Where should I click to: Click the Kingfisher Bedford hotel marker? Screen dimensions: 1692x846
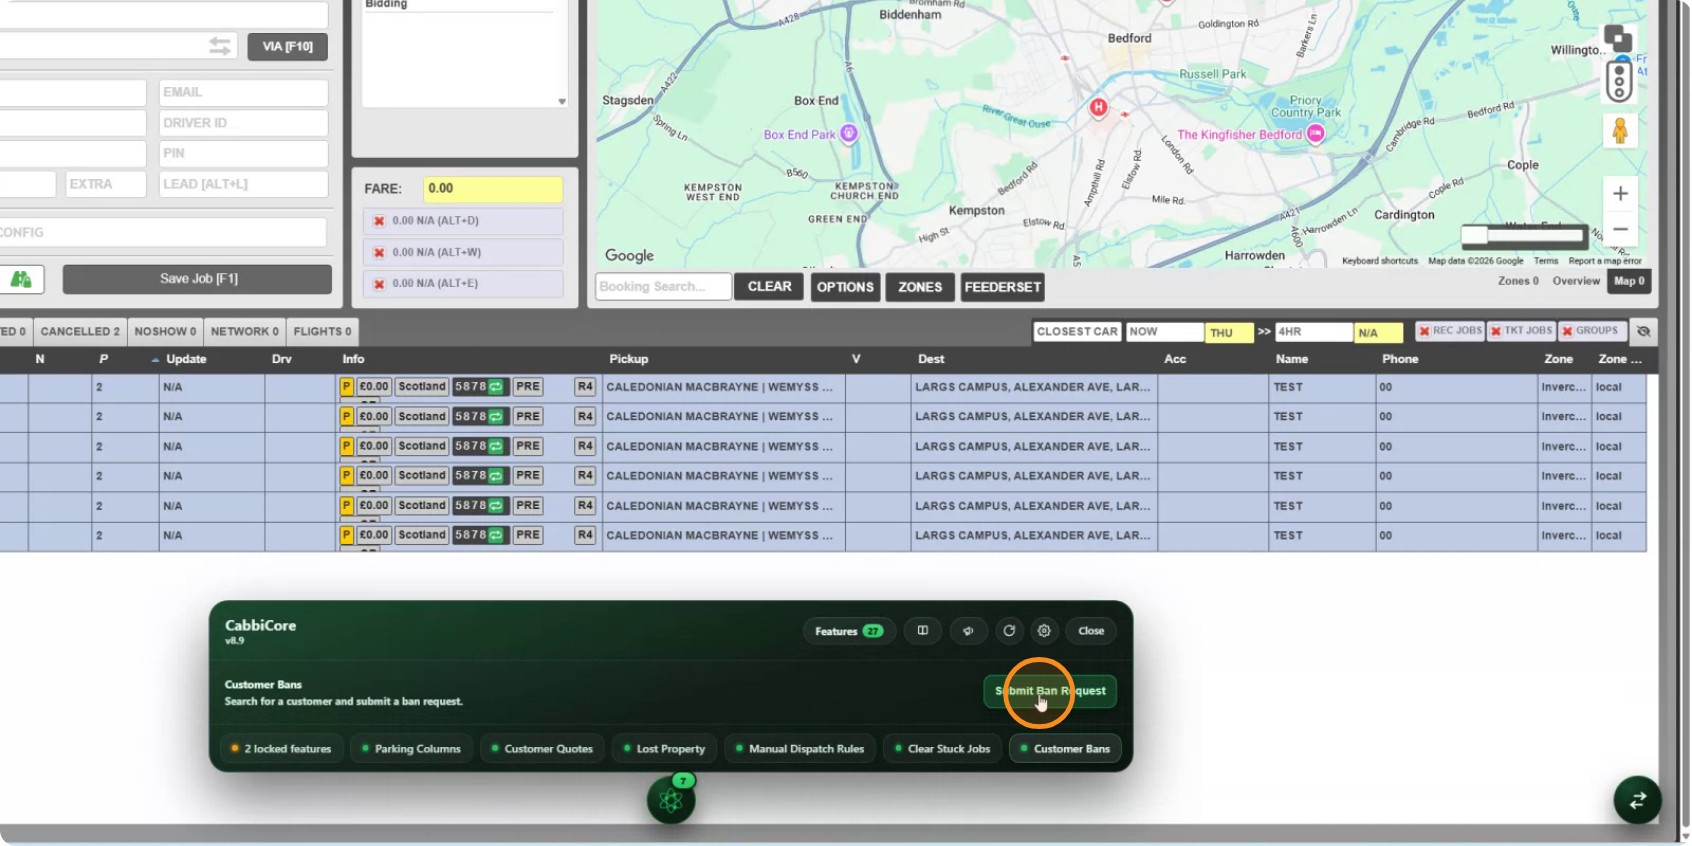click(x=1316, y=134)
